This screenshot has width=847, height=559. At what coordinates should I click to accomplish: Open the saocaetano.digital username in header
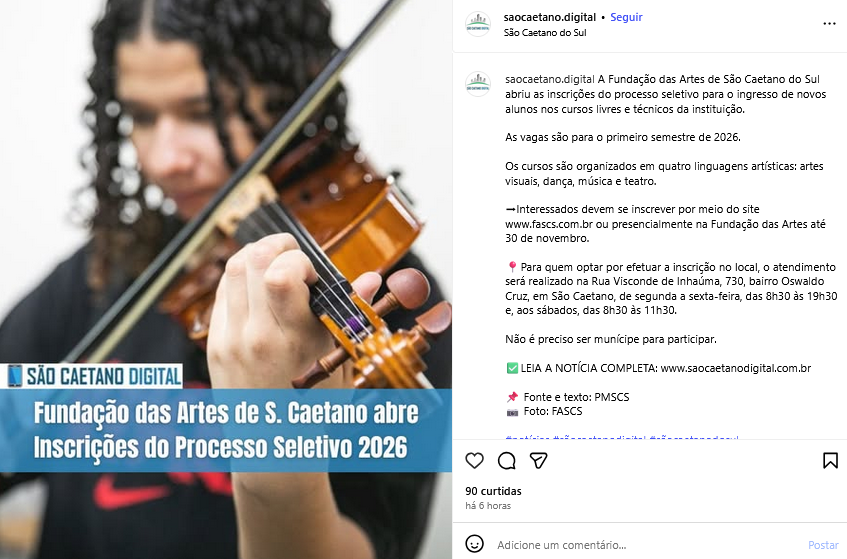click(550, 17)
